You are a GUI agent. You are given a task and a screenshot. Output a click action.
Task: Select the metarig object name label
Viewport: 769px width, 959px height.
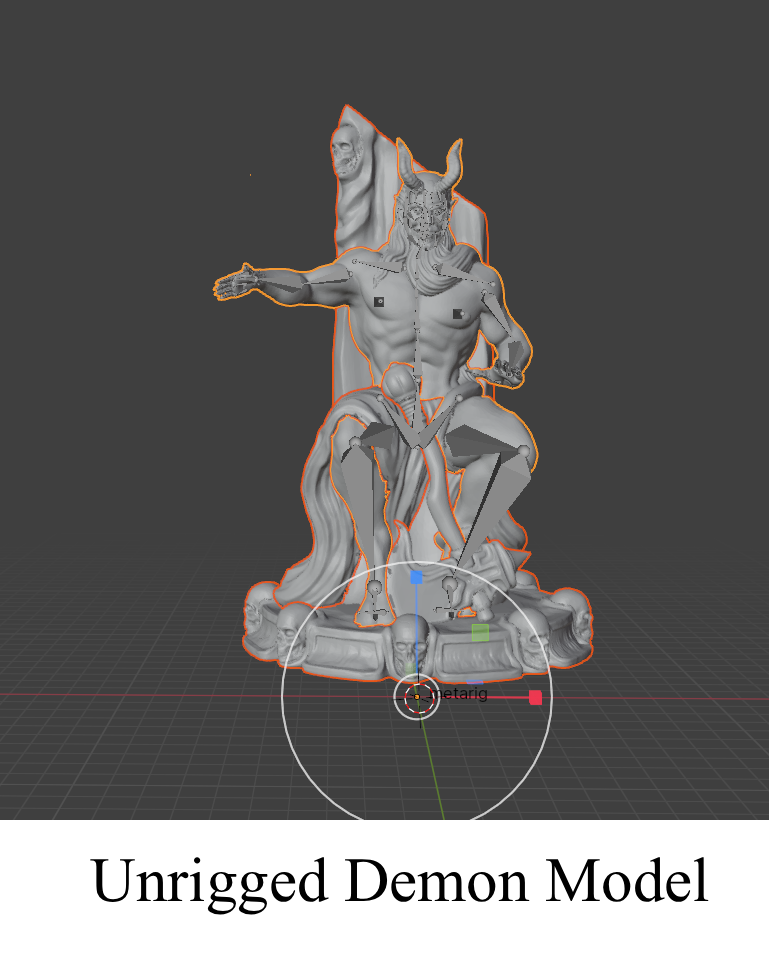point(459,693)
